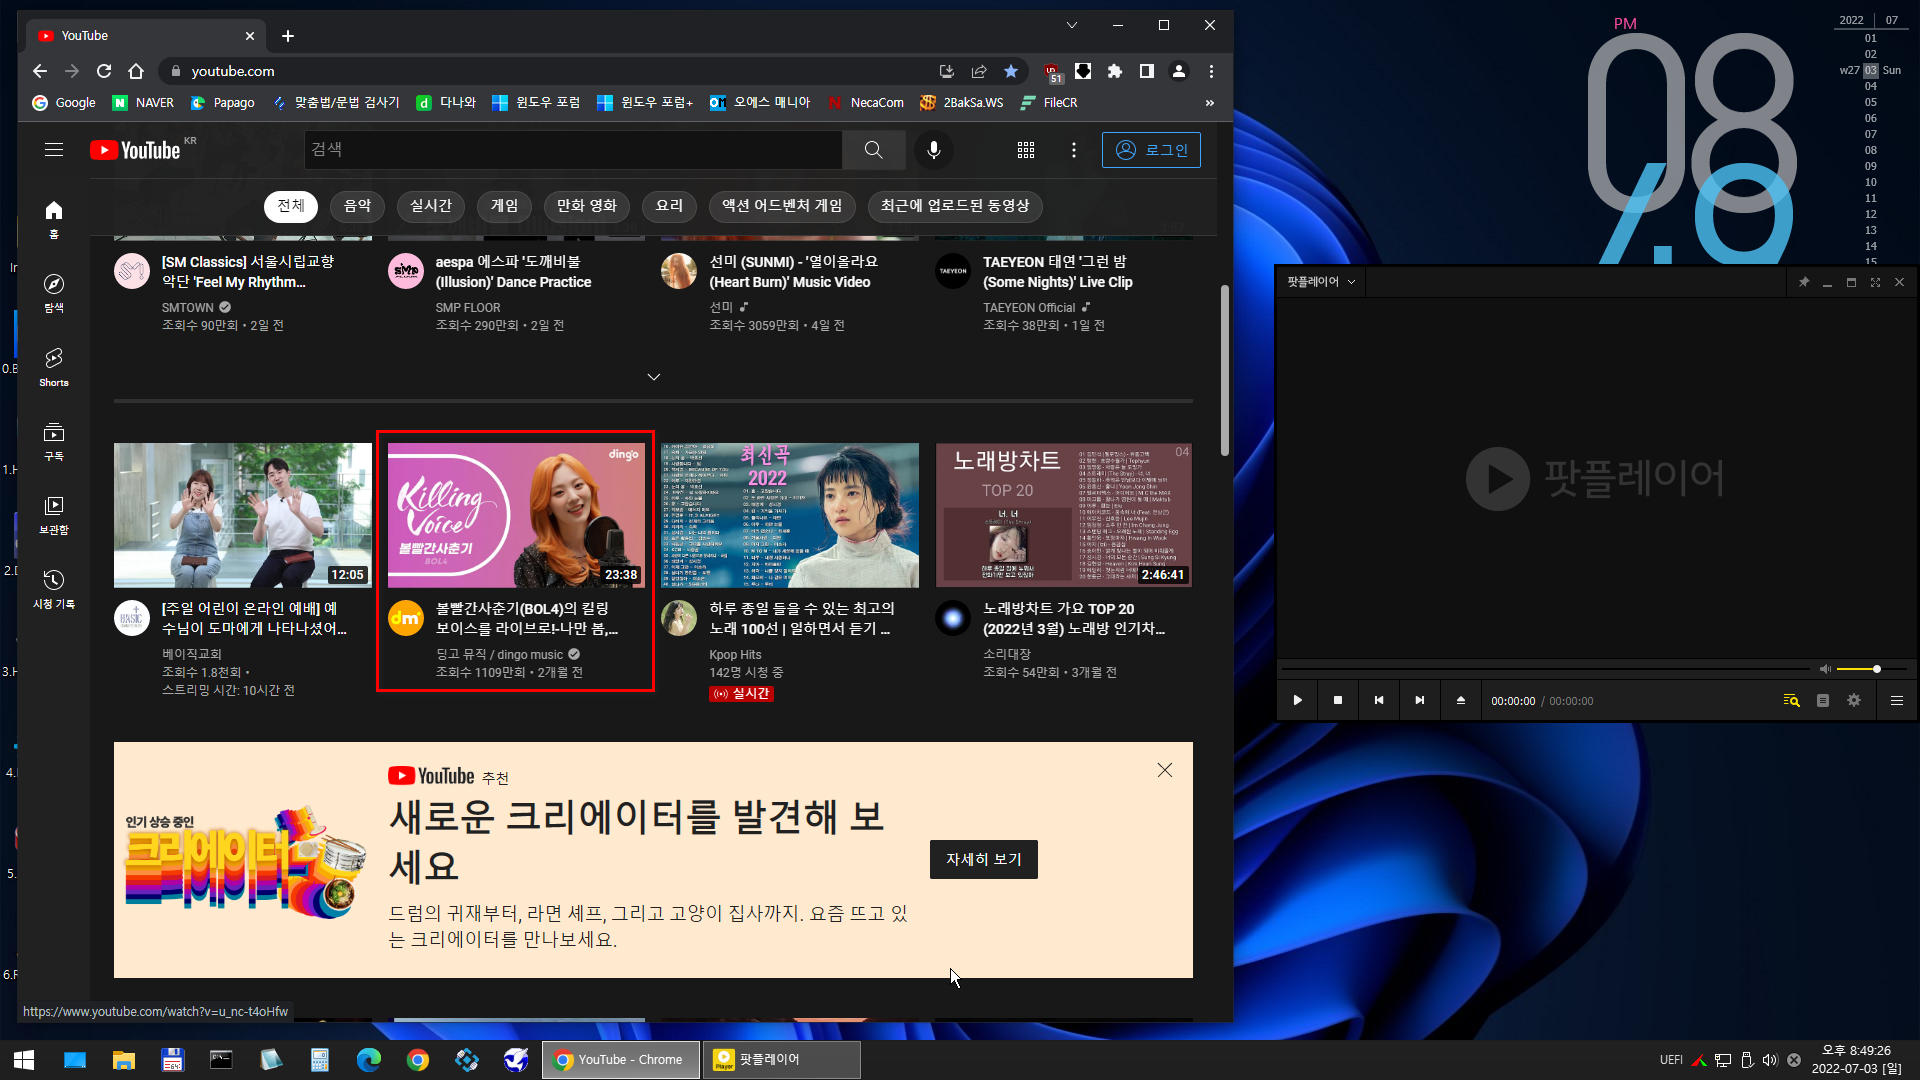Open the Kpop Hits channel link

pyautogui.click(x=735, y=655)
